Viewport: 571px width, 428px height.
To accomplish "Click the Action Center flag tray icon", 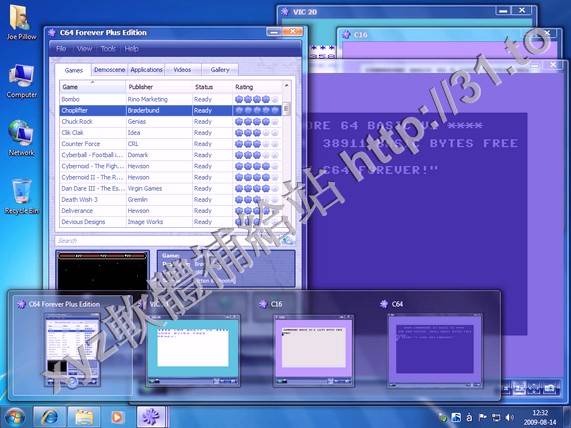I will click(x=483, y=417).
